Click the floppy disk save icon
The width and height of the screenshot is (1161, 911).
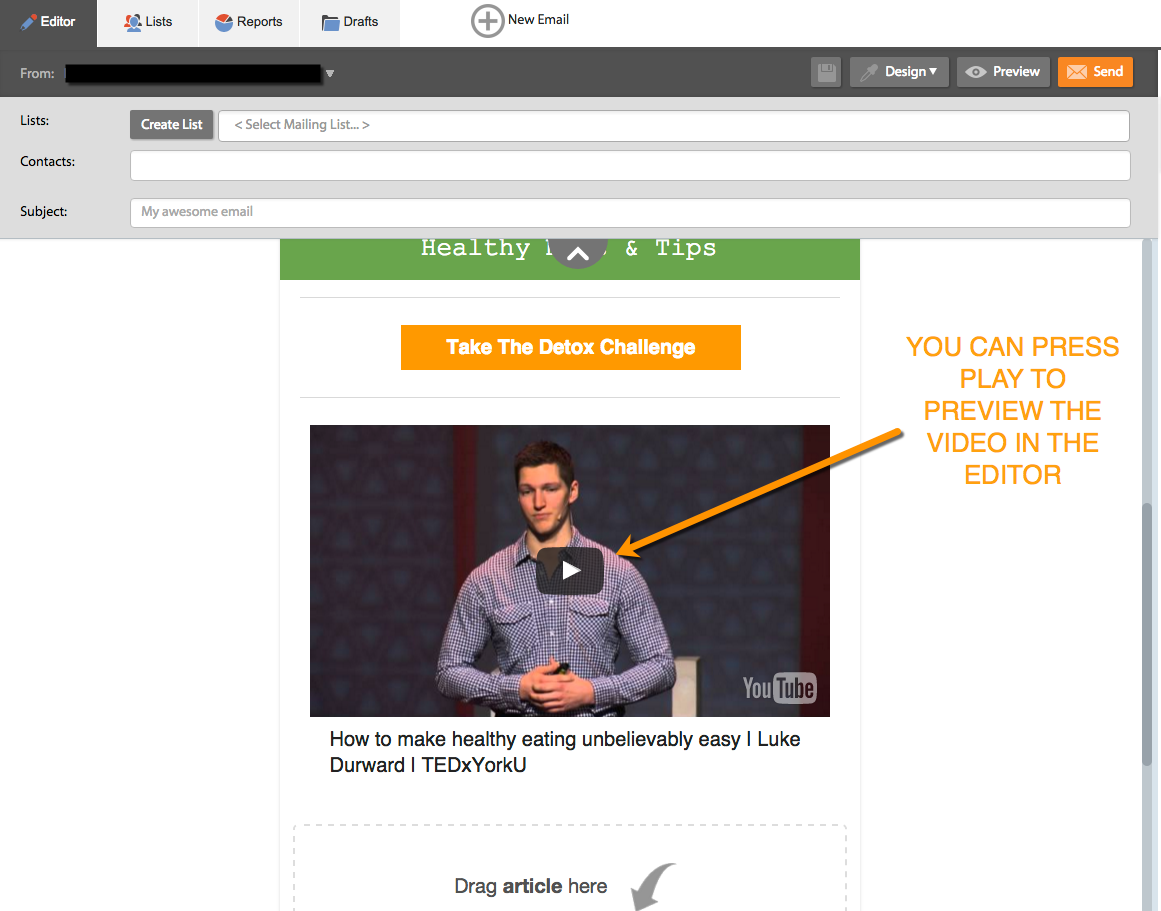(826, 73)
